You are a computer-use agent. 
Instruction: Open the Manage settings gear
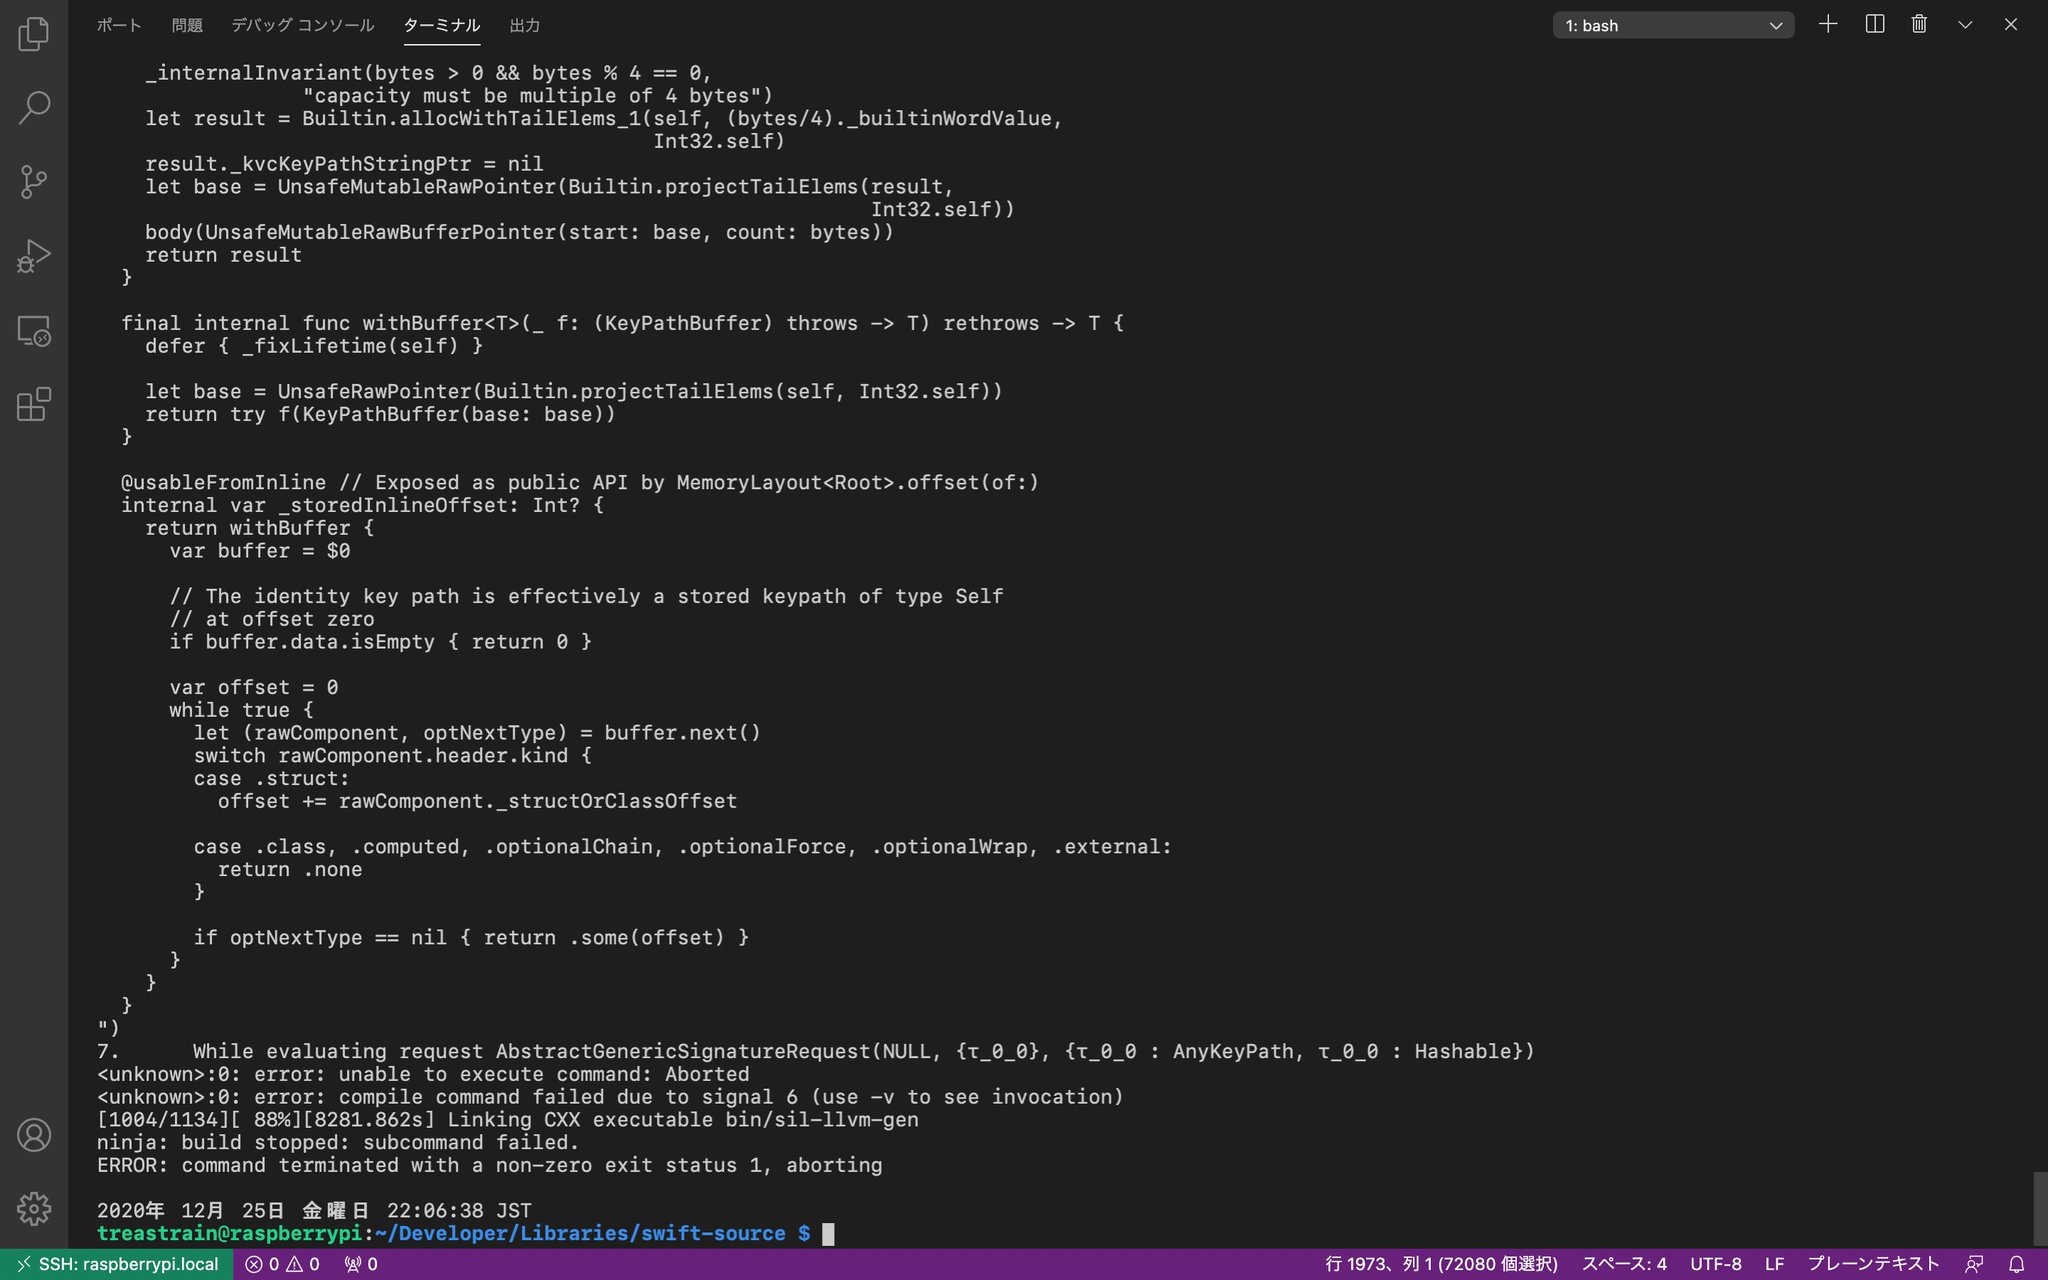coord(34,1208)
